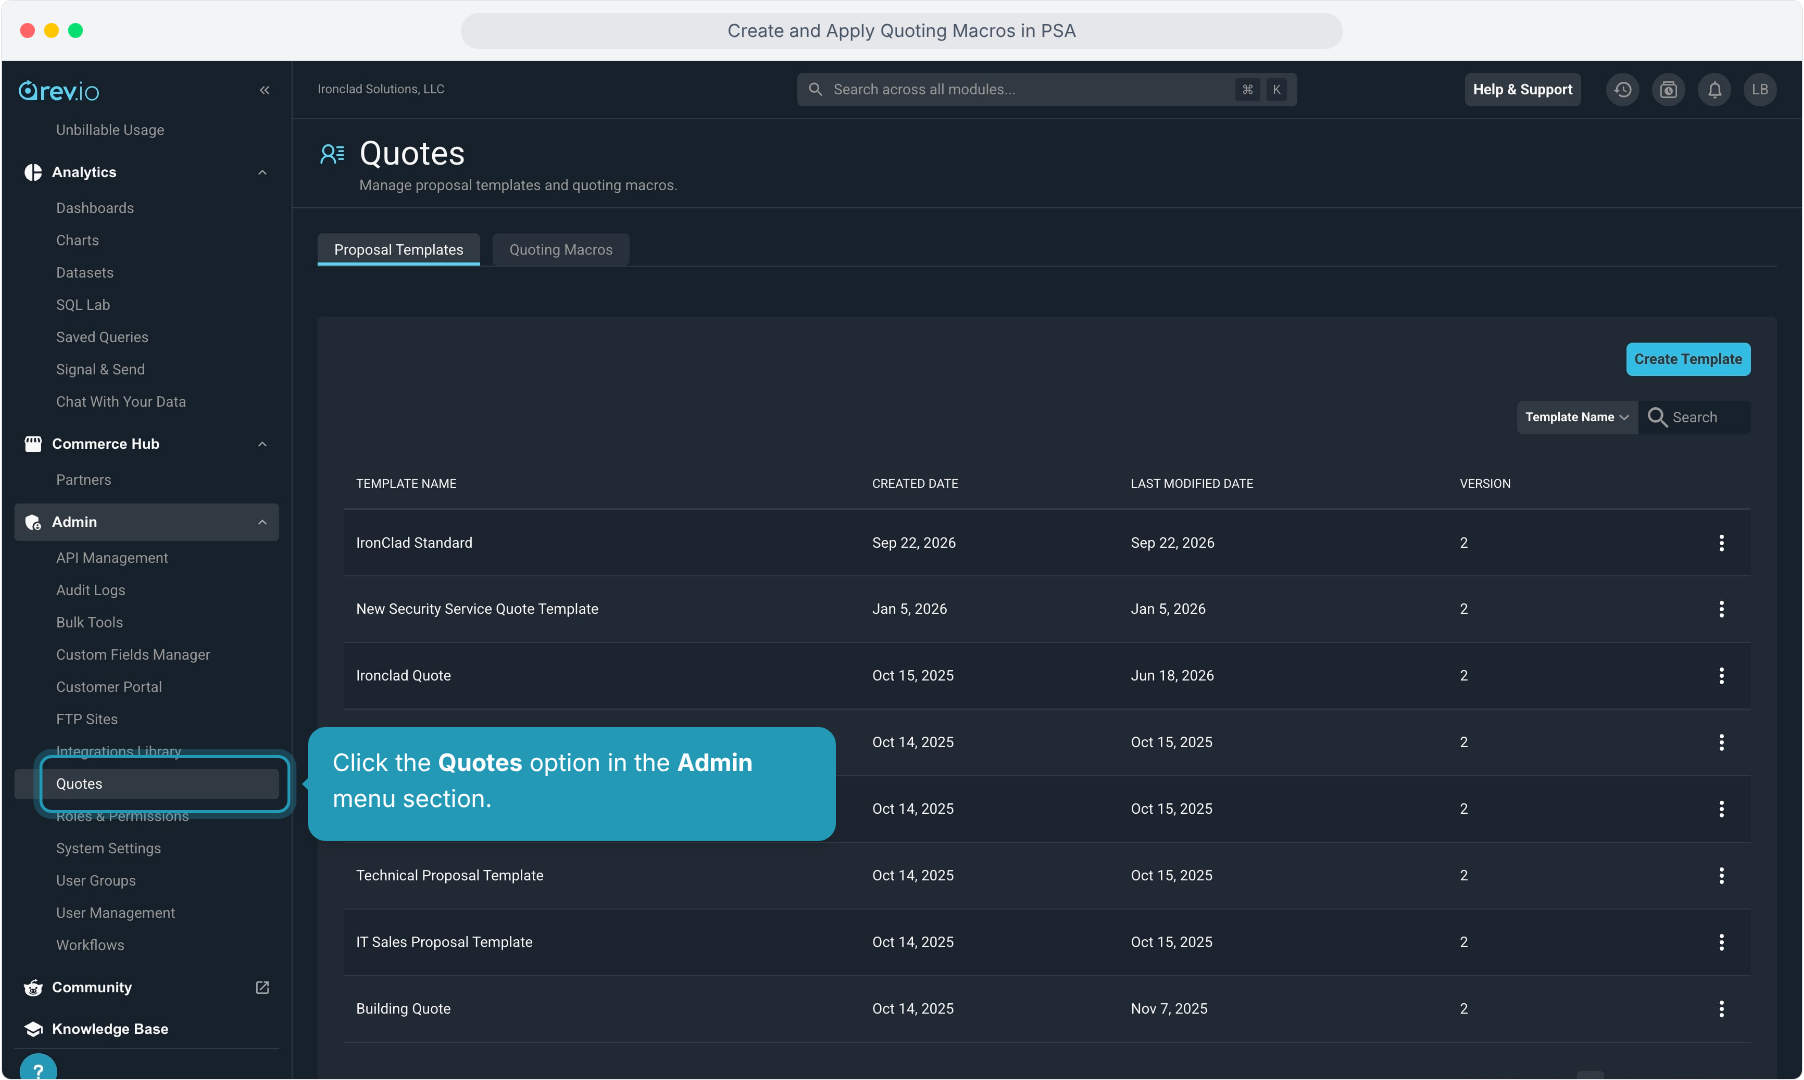
Task: Open the row menu for Building Quote
Action: [1721, 1009]
